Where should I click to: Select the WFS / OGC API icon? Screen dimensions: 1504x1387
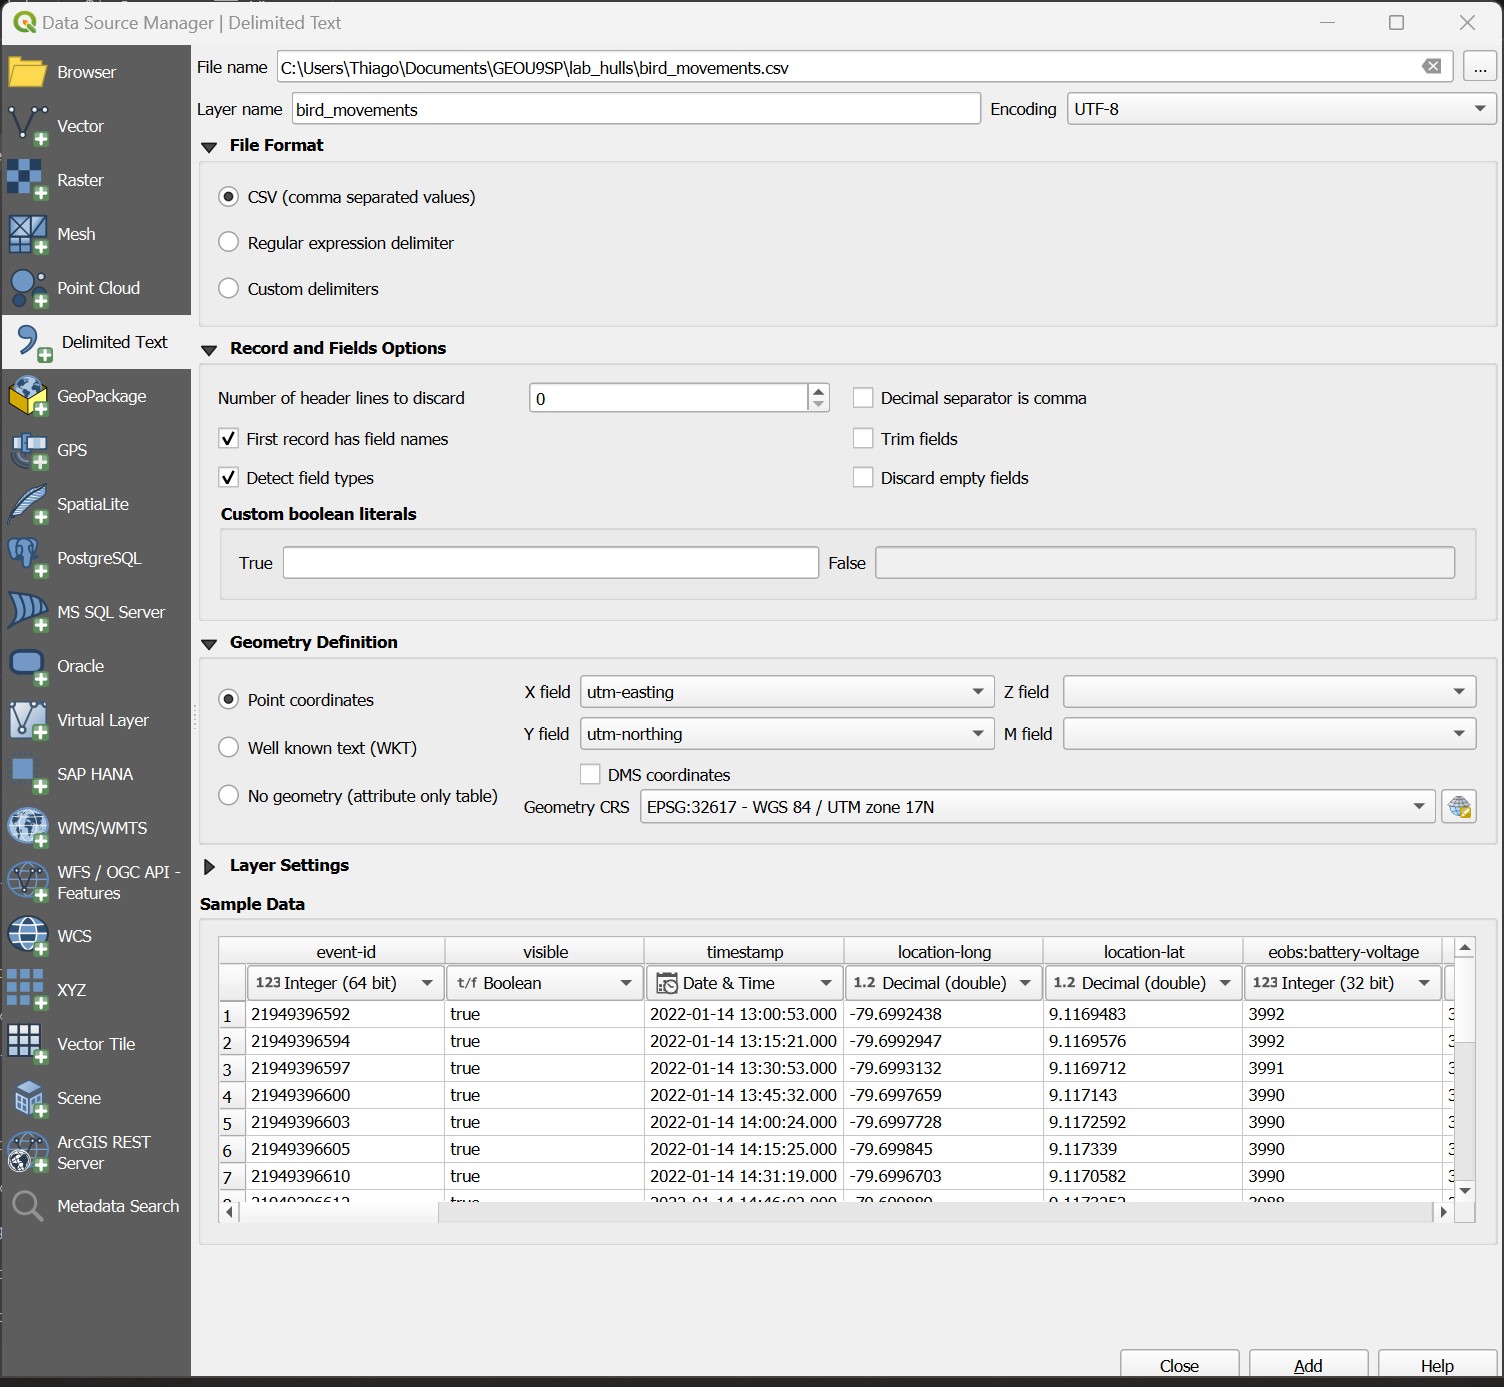(27, 882)
